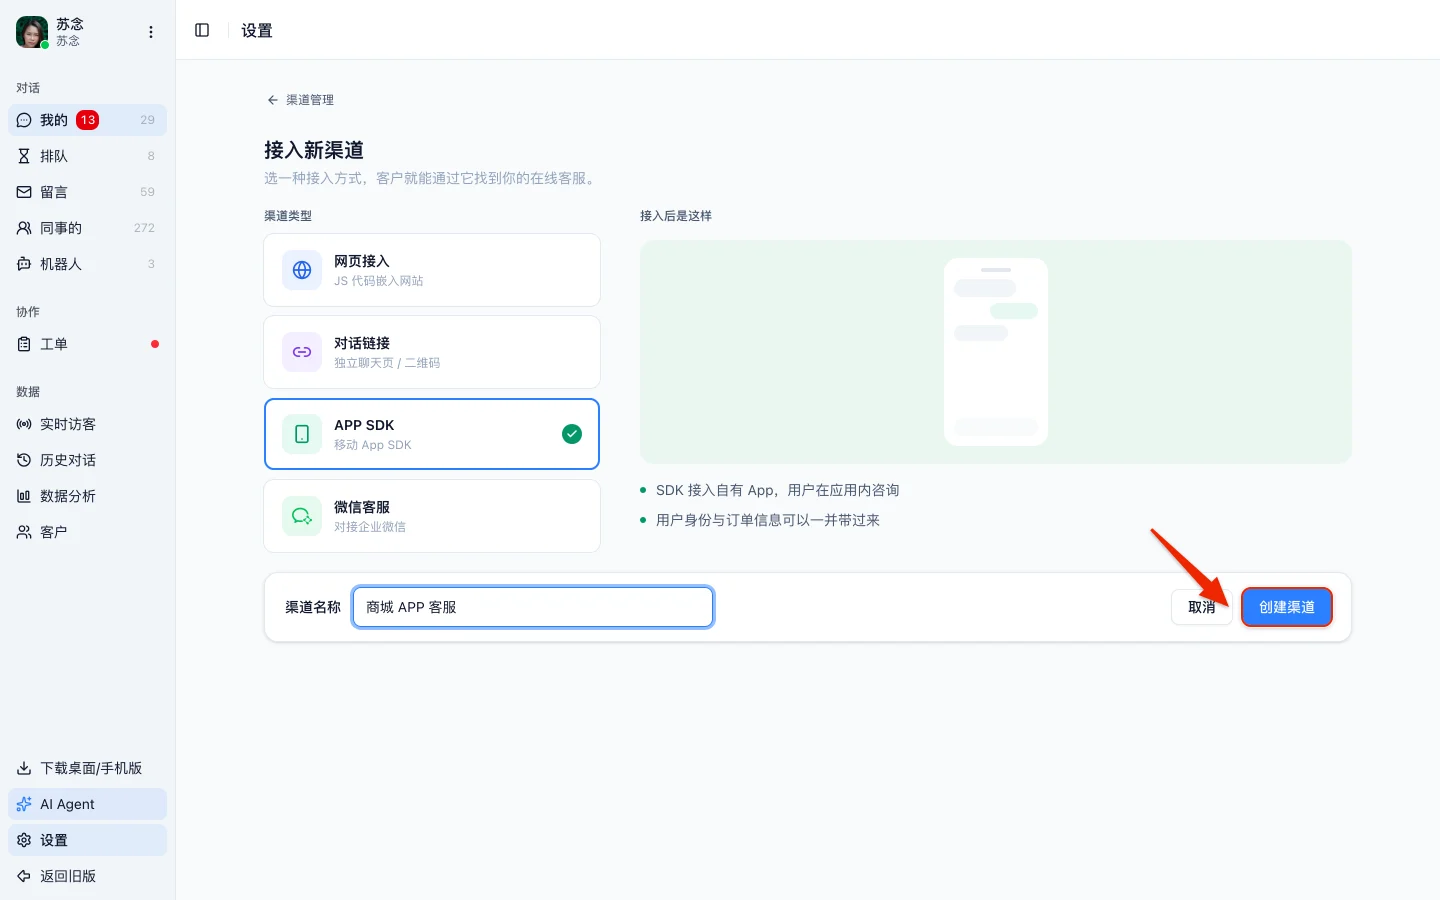Click the download icon beside 下载桌面/手机版
1440x900 pixels.
(24, 768)
